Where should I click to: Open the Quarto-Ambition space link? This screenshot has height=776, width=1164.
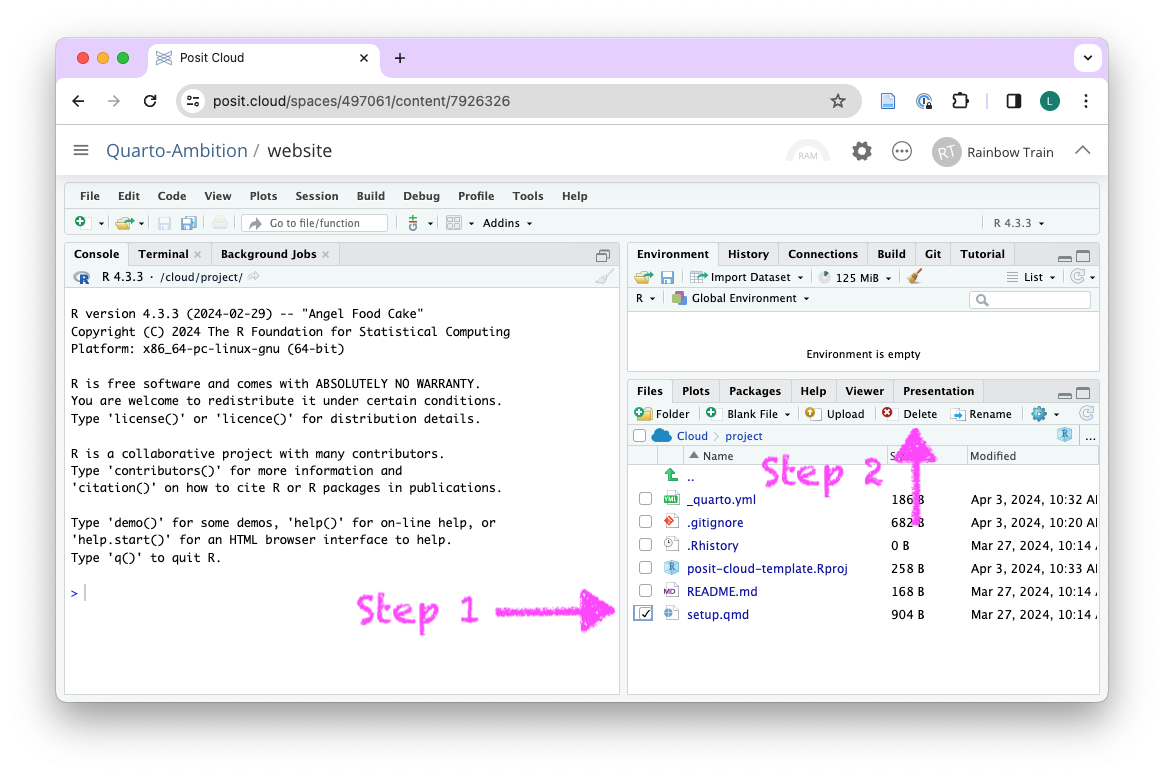(177, 151)
